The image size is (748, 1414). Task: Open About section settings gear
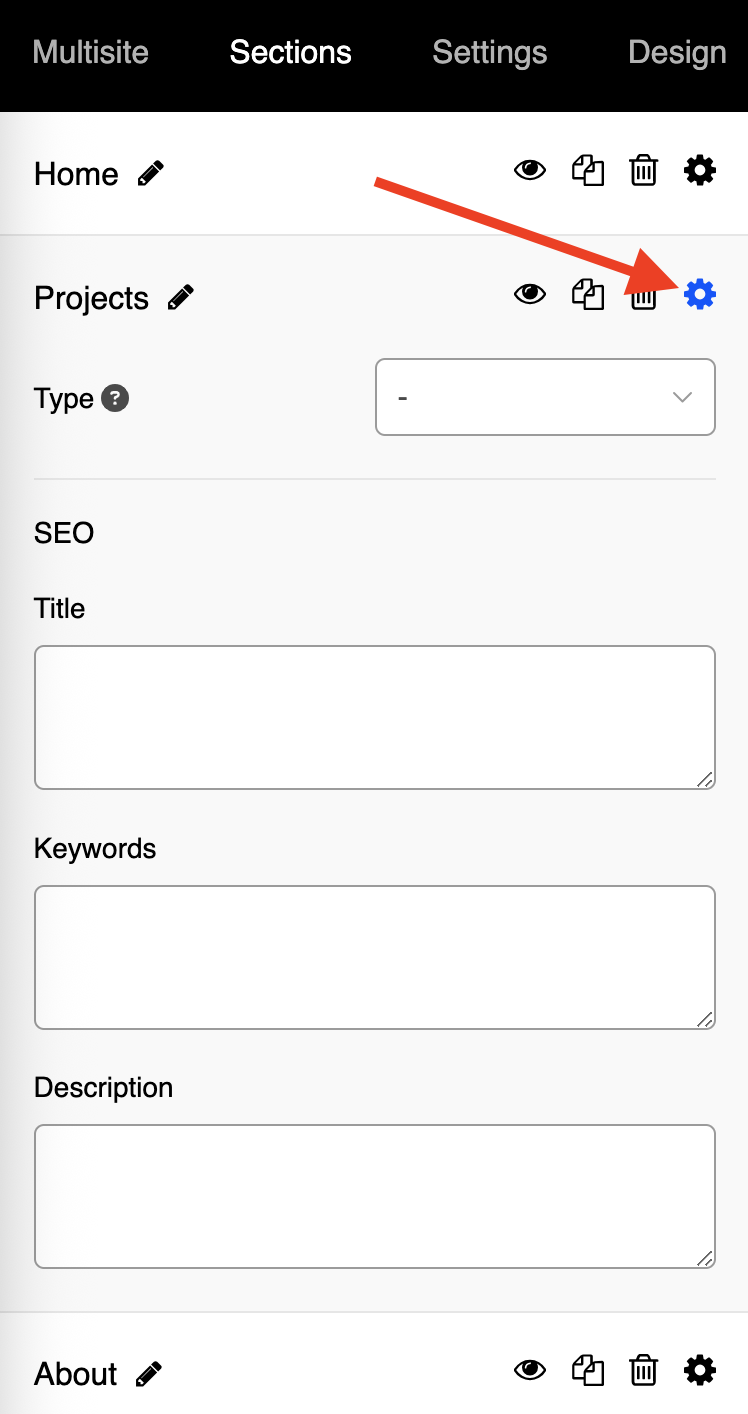click(700, 1370)
